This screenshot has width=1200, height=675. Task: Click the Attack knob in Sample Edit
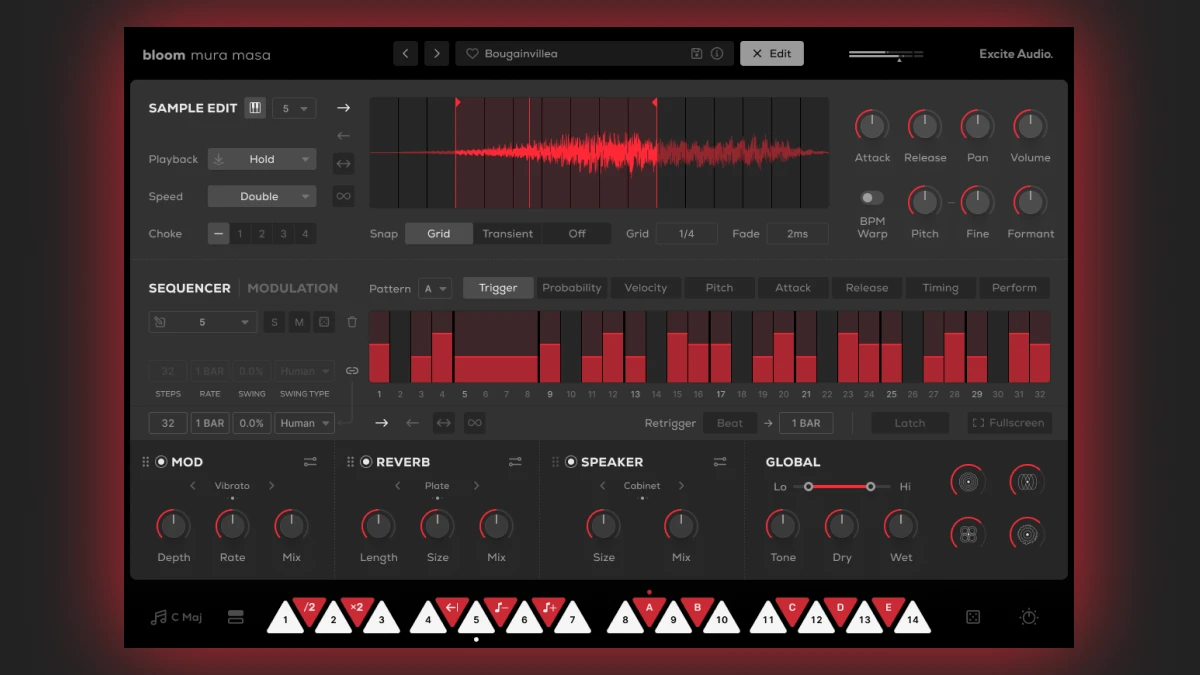tap(872, 126)
